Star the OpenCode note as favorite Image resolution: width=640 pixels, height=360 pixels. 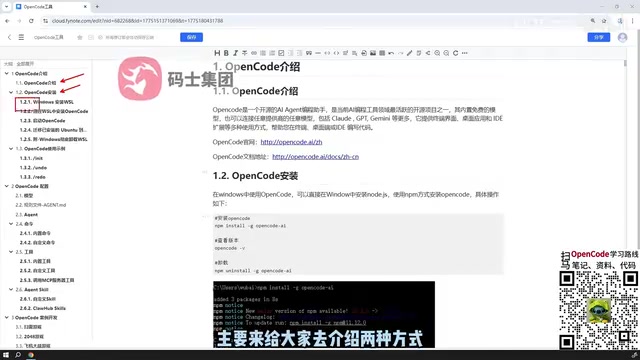pyautogui.click(x=80, y=37)
